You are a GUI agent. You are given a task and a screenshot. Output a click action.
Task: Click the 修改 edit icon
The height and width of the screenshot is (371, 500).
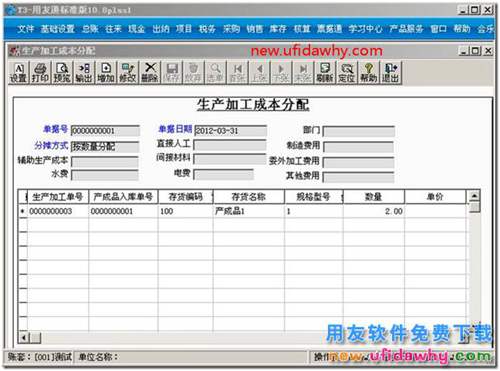click(x=128, y=72)
